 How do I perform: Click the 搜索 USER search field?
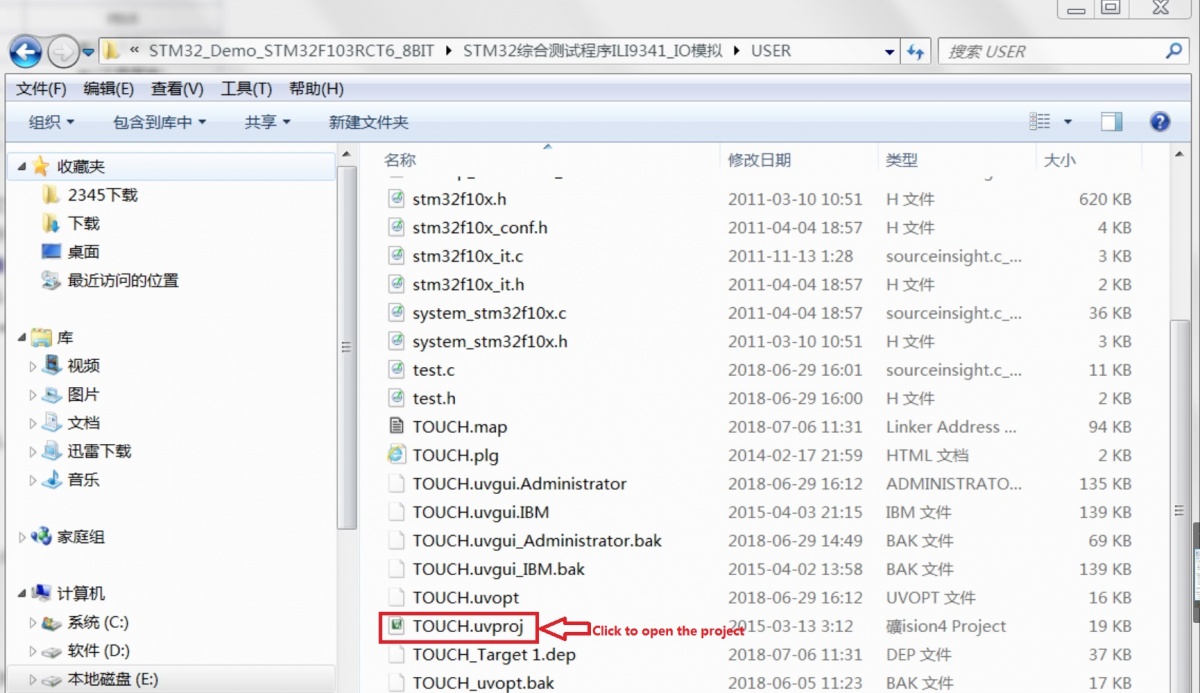1050,51
